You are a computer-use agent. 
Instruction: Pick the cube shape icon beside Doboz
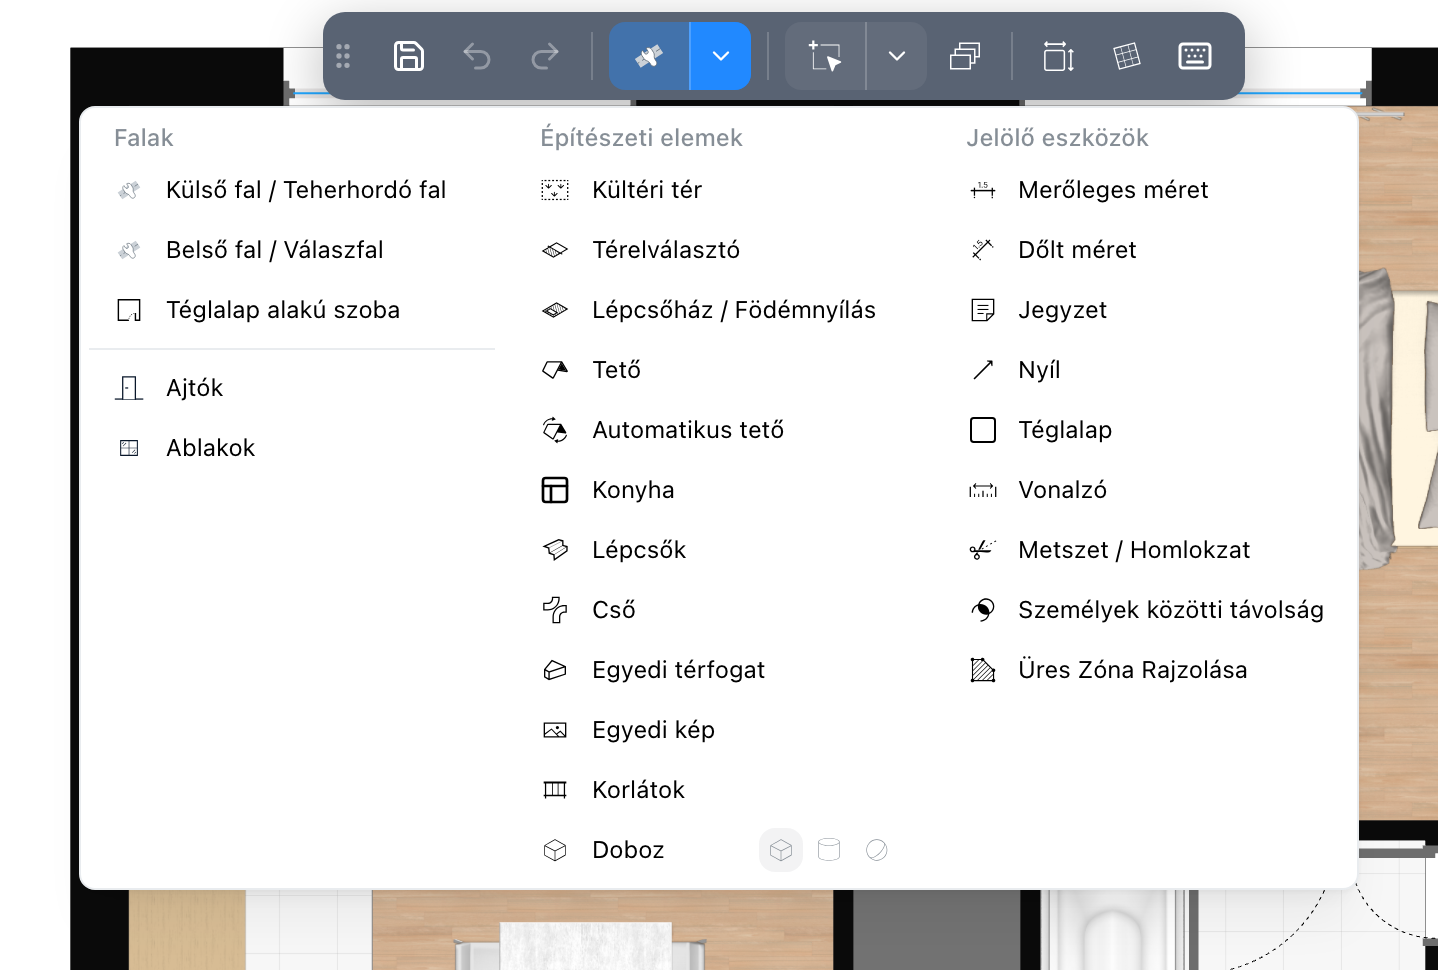(x=781, y=850)
